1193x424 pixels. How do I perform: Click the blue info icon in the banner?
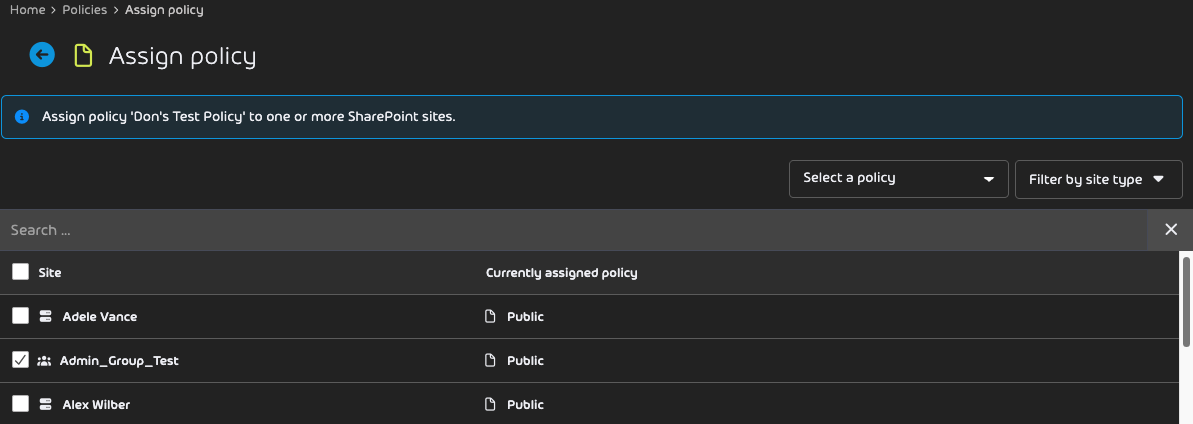click(22, 117)
